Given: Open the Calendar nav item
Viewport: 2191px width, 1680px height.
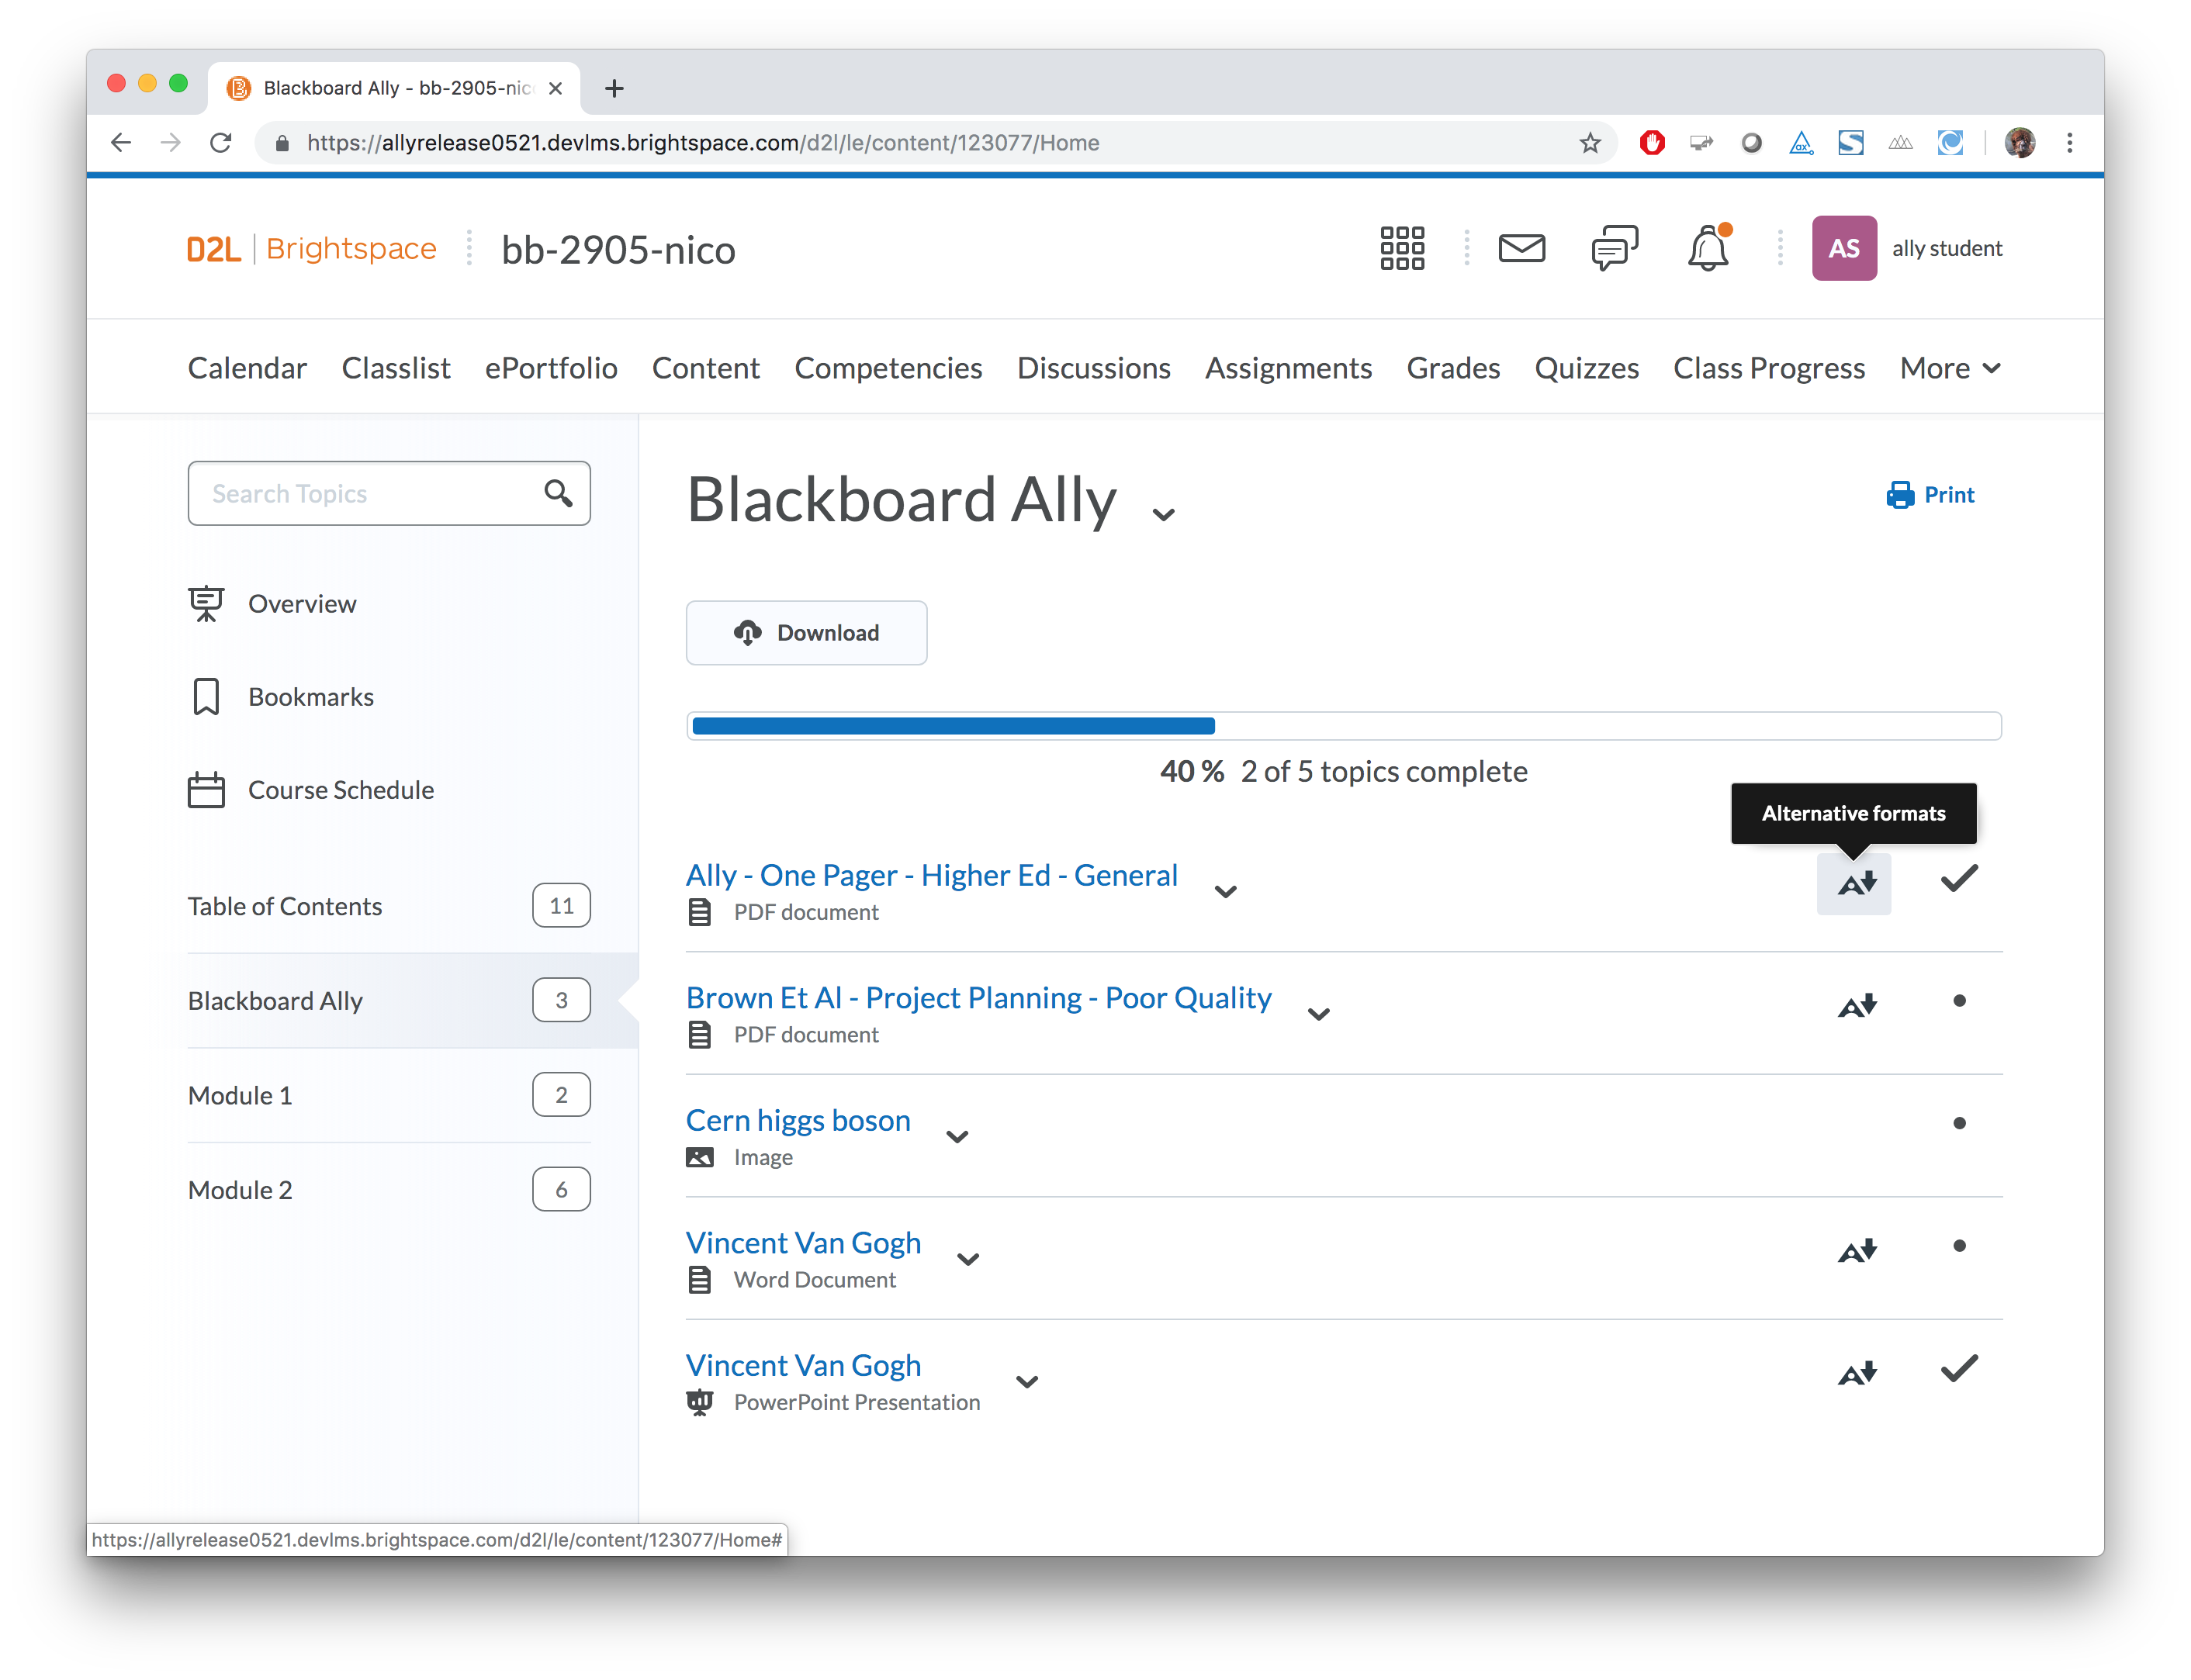Looking at the screenshot, I should point(247,368).
